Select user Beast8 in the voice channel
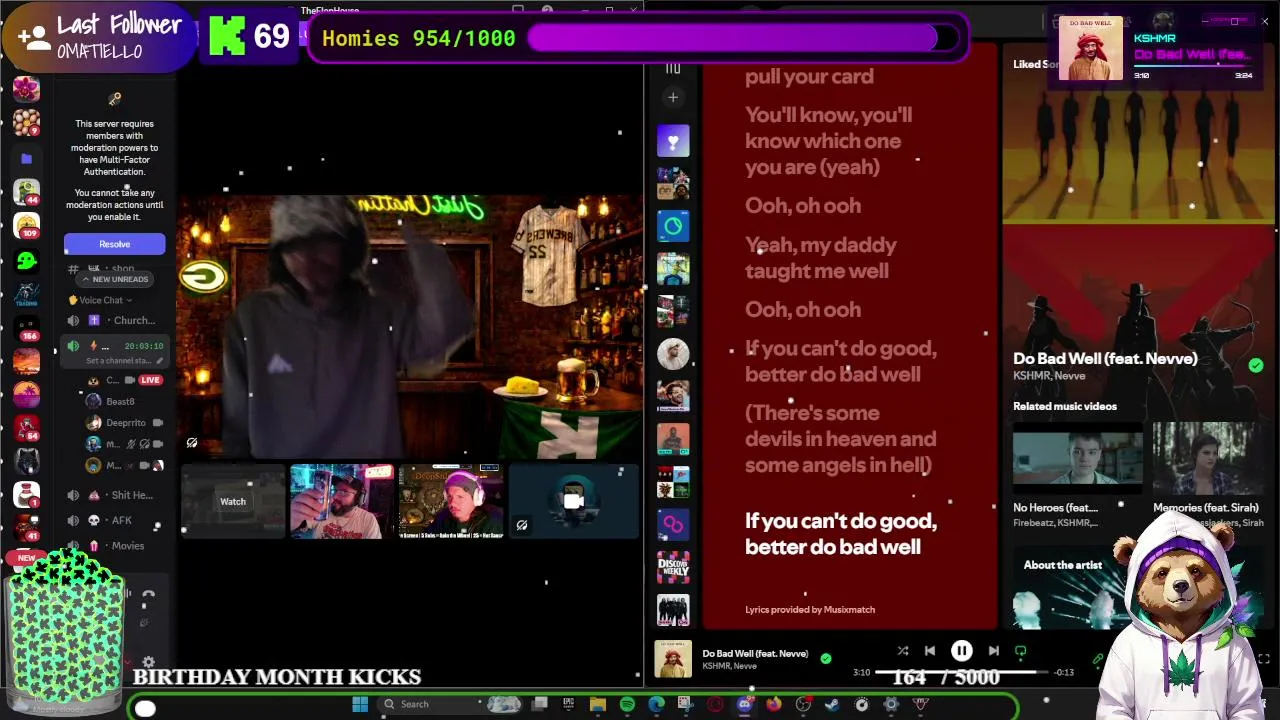The image size is (1280, 720). point(120,401)
